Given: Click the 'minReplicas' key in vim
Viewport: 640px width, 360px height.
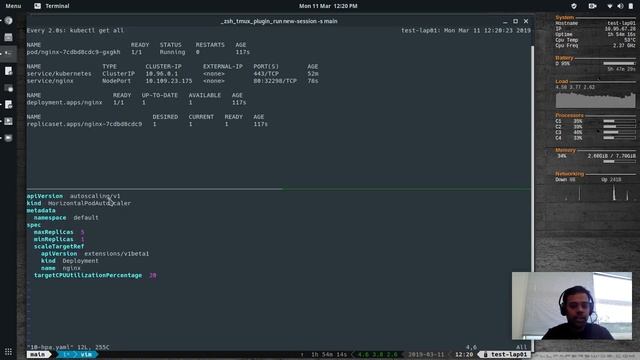Looking at the screenshot, I should coord(53,239).
